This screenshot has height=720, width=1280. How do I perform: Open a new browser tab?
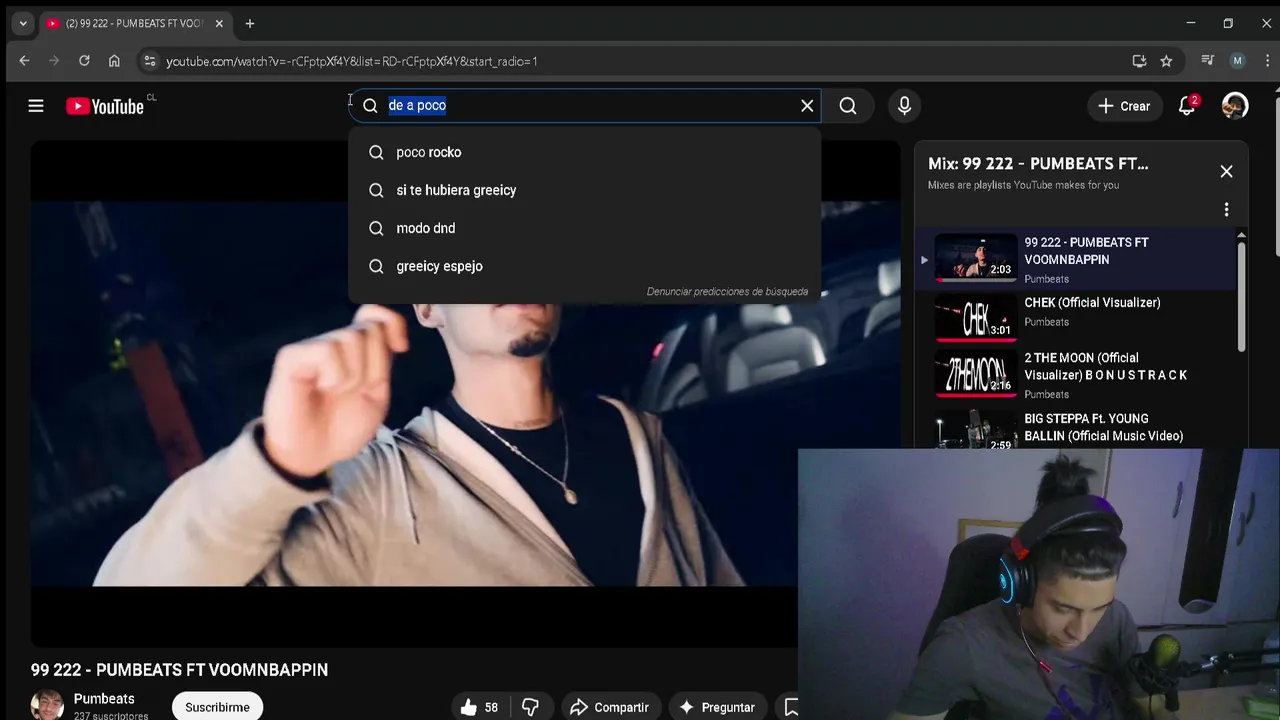(250, 23)
